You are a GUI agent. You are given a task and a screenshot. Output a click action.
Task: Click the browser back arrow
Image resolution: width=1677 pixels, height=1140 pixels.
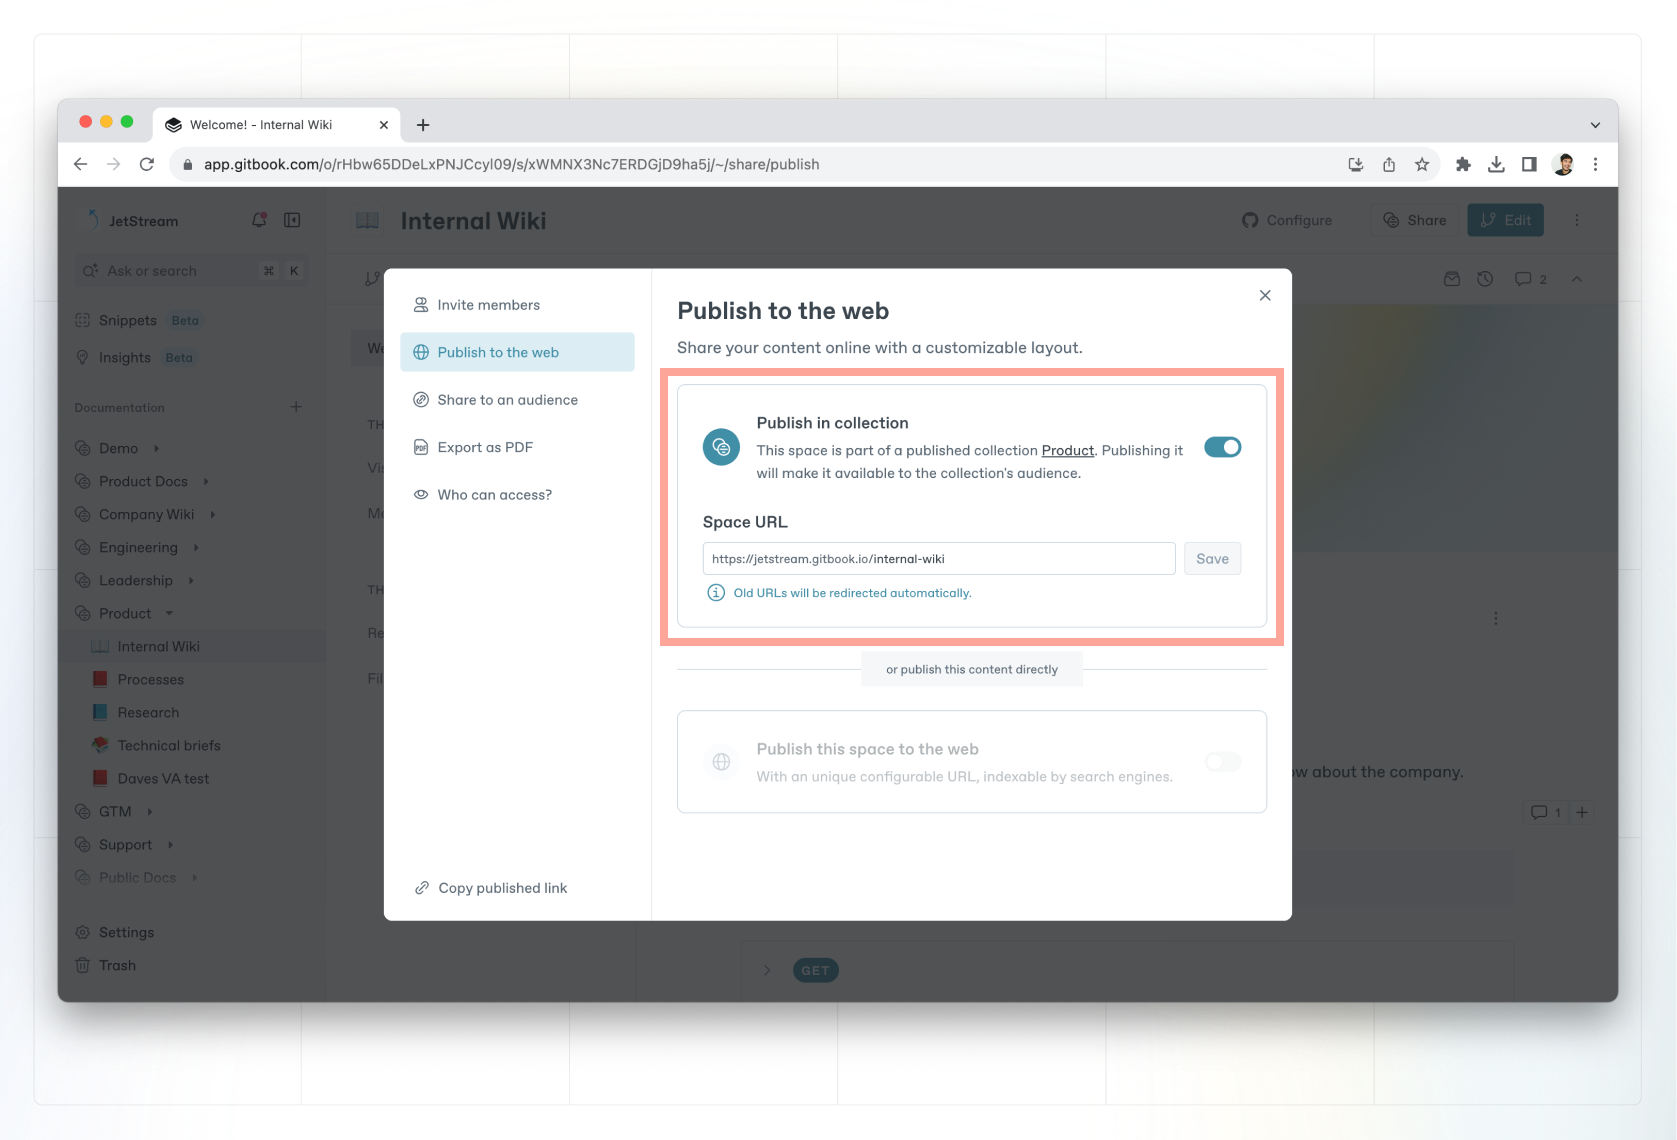[x=81, y=164]
